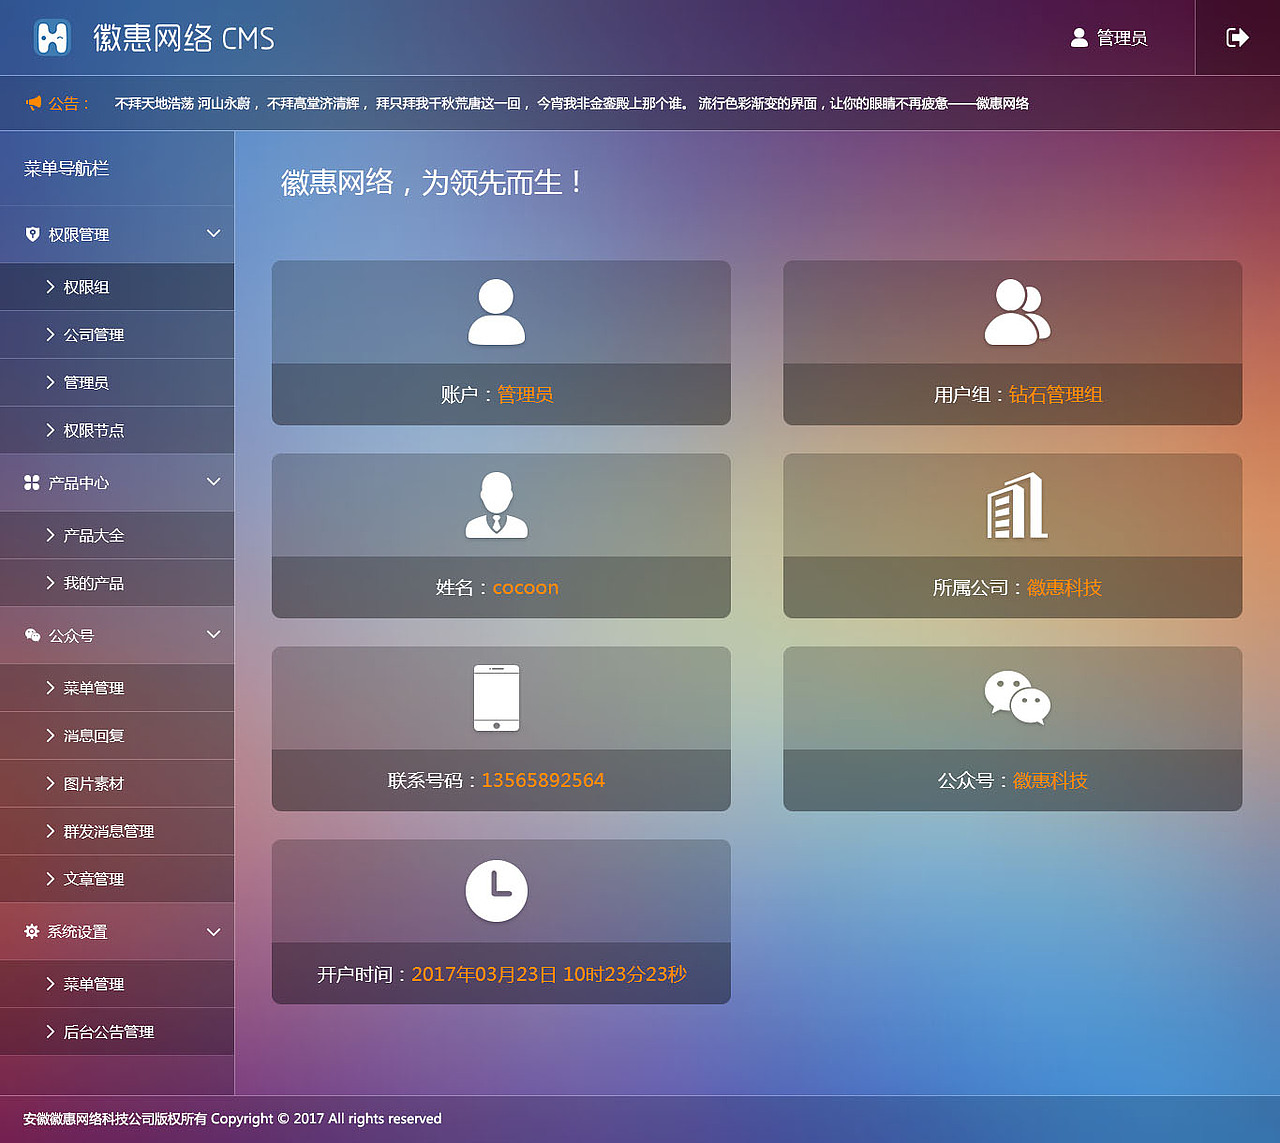This screenshot has width=1280, height=1143.
Task: Click the scrolling announcement text
Action: click(572, 103)
